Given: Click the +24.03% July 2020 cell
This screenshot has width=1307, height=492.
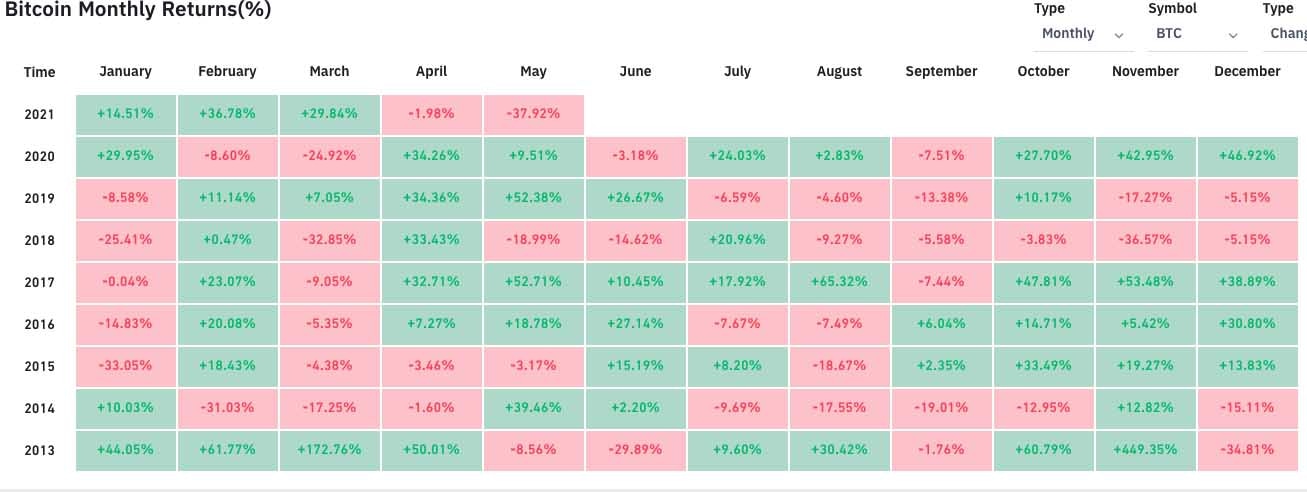Looking at the screenshot, I should [x=737, y=156].
